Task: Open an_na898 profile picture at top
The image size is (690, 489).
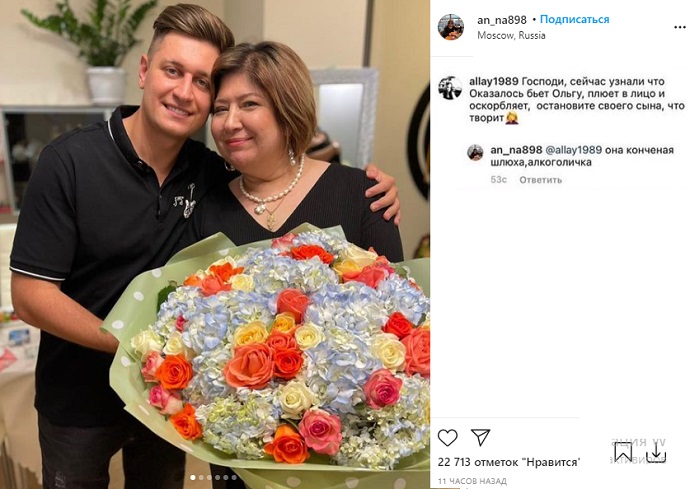Action: (x=451, y=27)
